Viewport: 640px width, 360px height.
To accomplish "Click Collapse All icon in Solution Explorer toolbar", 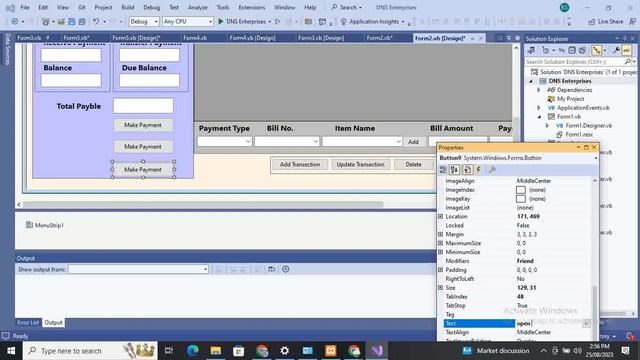I will tap(572, 50).
